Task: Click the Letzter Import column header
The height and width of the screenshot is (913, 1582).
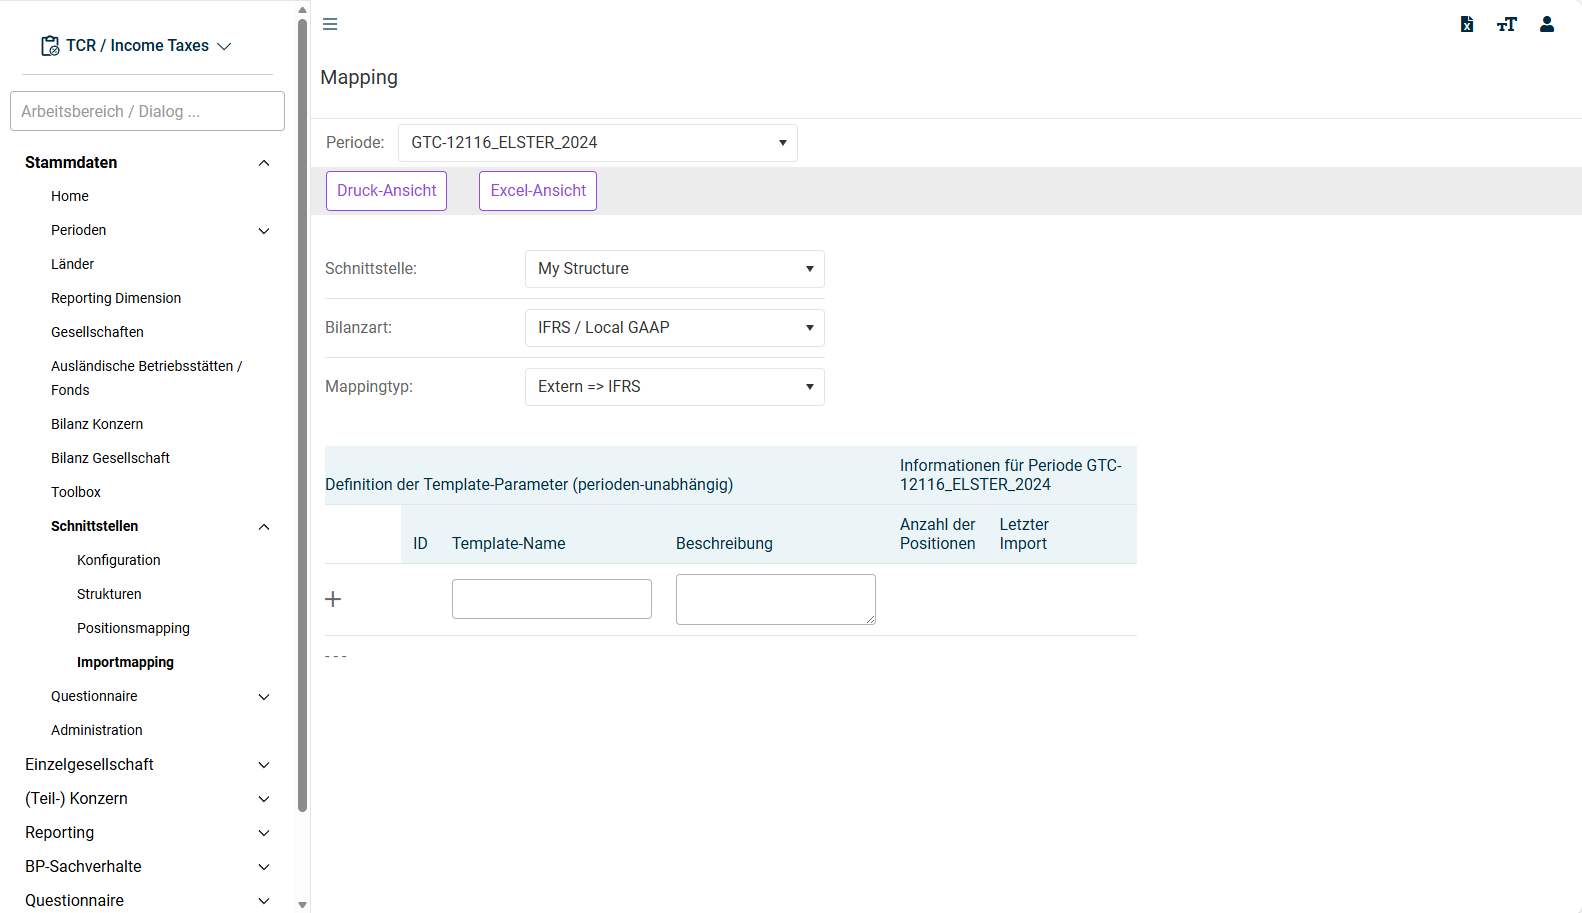Action: 1024,534
